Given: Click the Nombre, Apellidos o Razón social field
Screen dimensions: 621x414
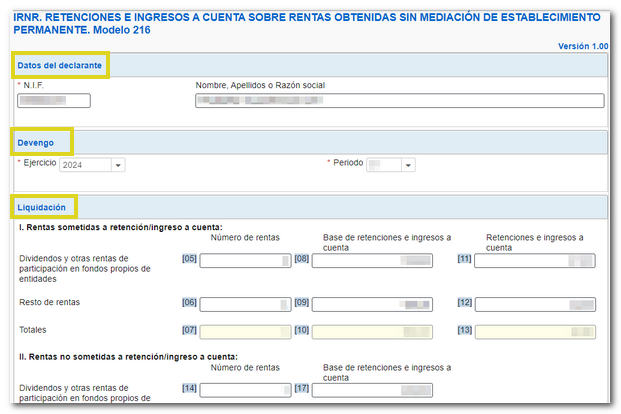Looking at the screenshot, I should click(x=400, y=100).
